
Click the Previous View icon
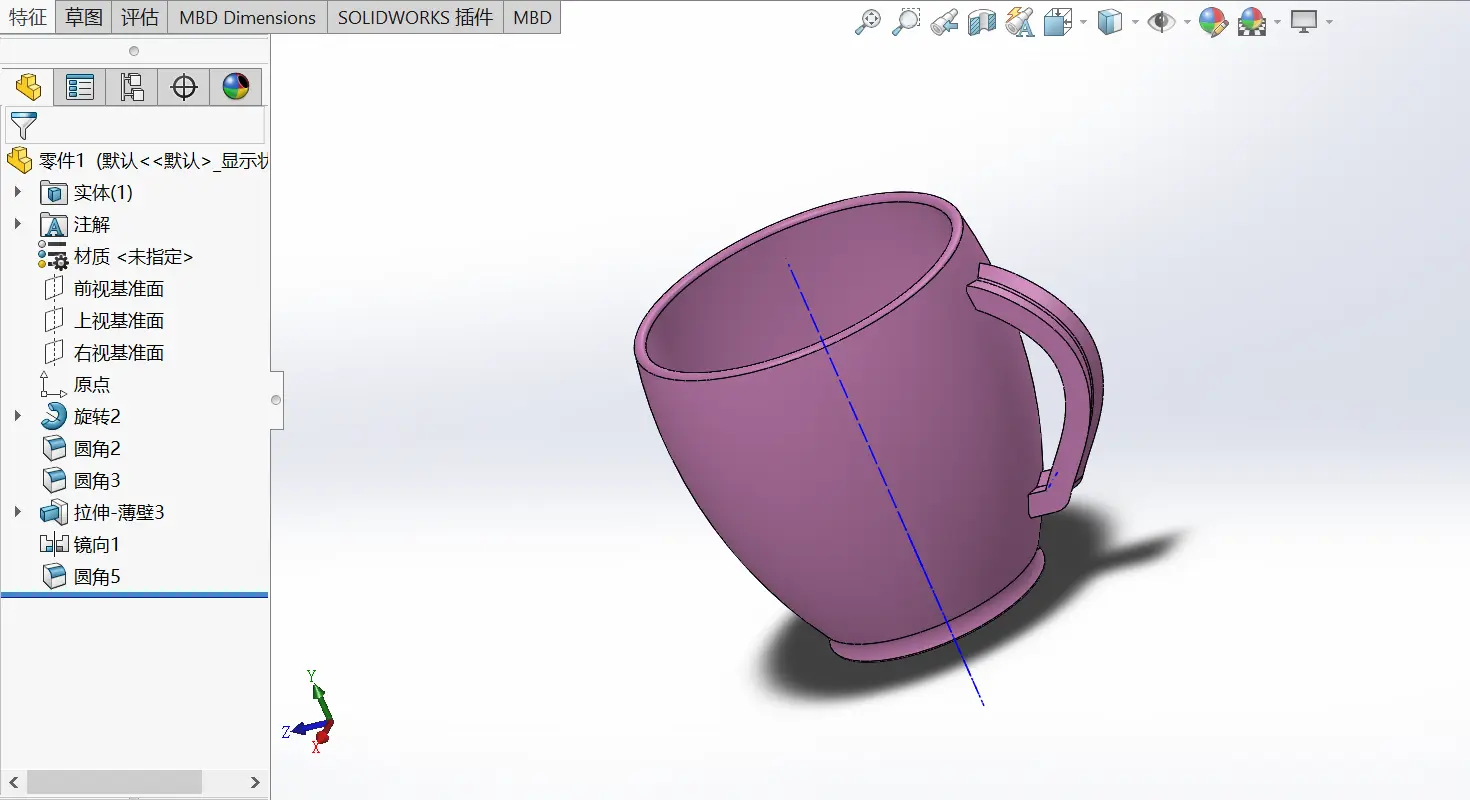(x=944, y=22)
